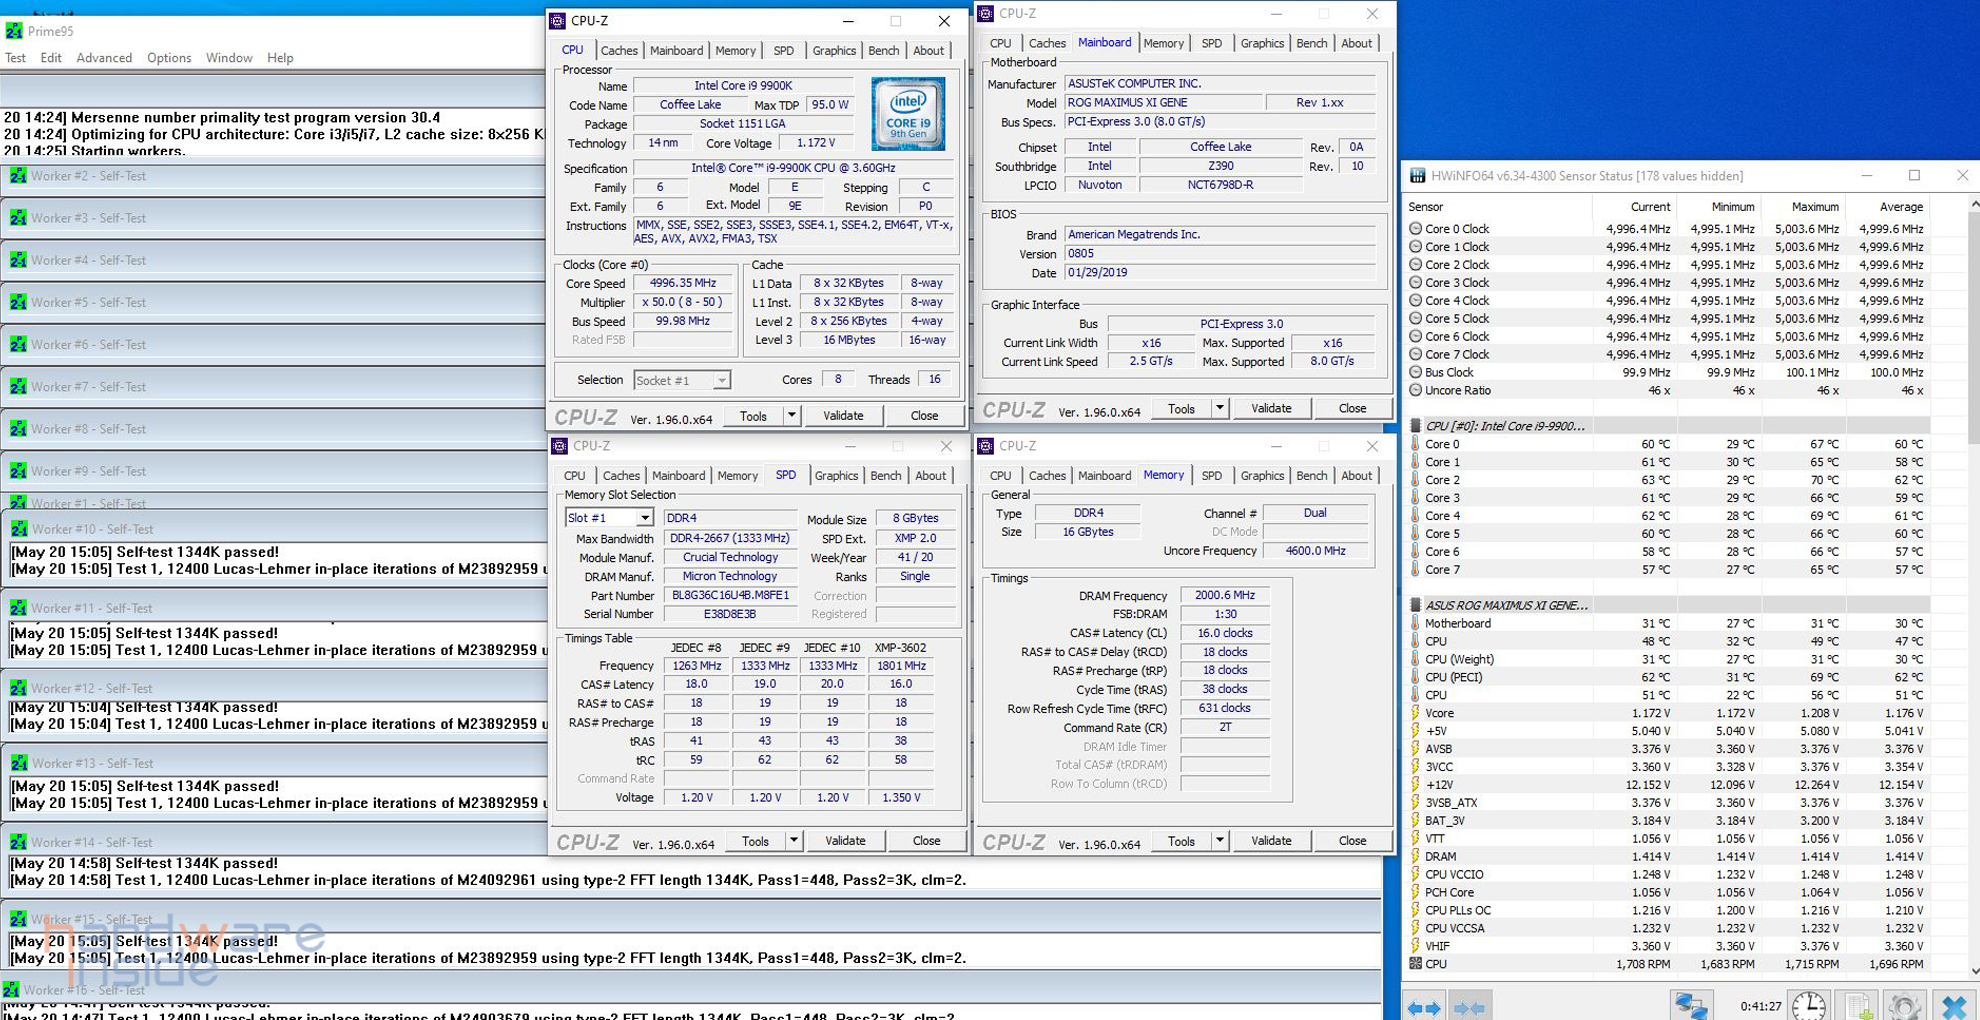Open the Slot #1 memory slot dropdown
This screenshot has width=1980, height=1020.
pos(645,517)
